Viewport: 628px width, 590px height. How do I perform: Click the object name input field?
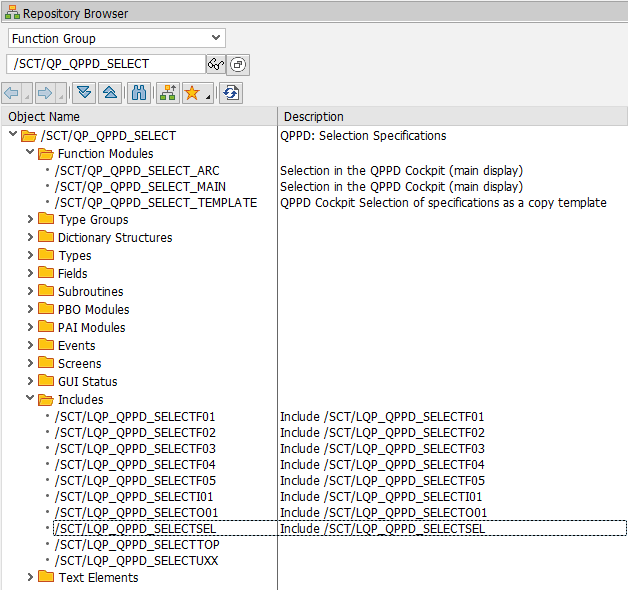(x=105, y=64)
